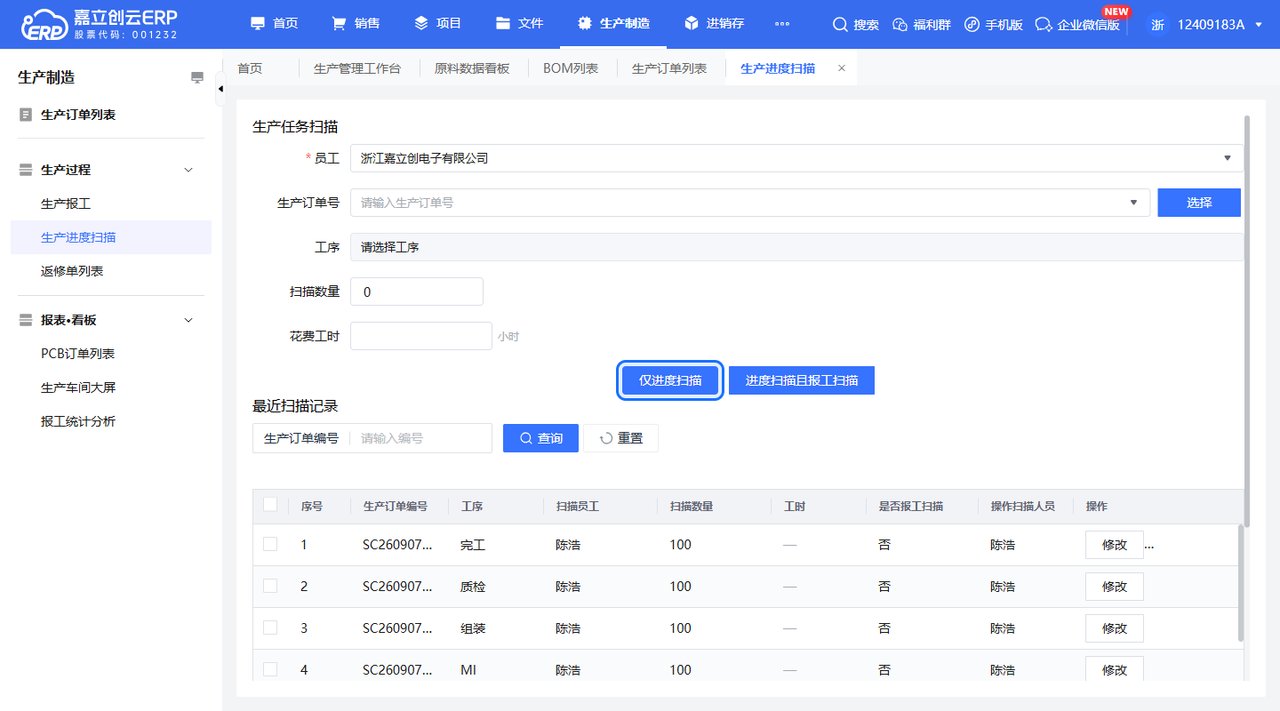The width and height of the screenshot is (1280, 711).
Task: Click the 选择 button
Action: click(1199, 202)
